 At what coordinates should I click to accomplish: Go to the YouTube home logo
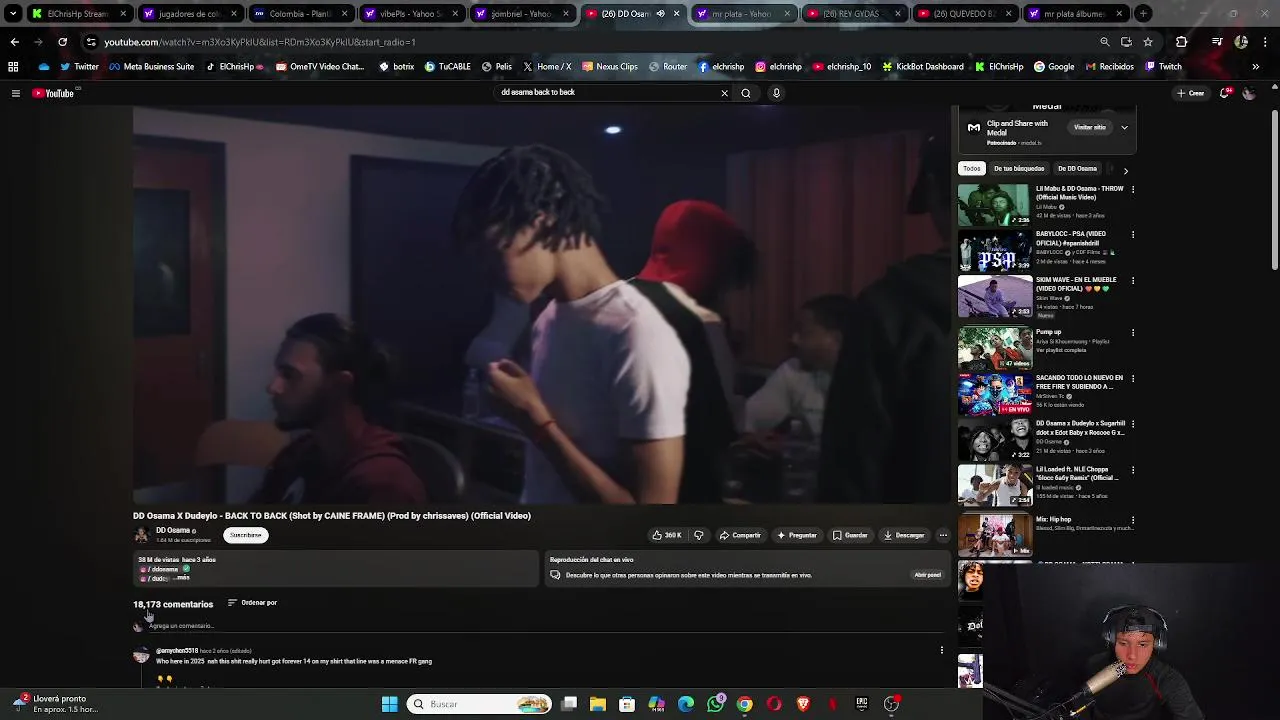tap(53, 93)
